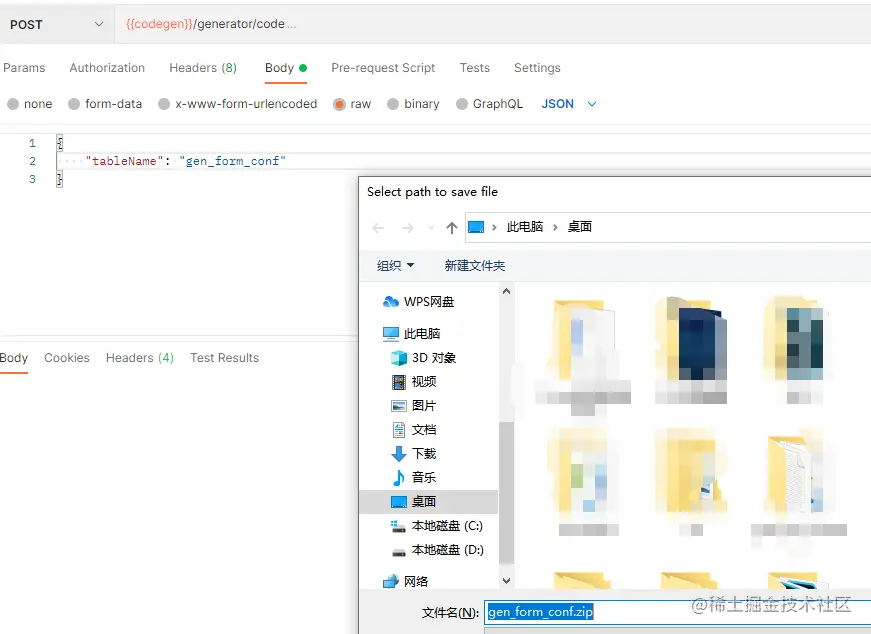
Task: Select the none body type radio
Action: coord(13,104)
